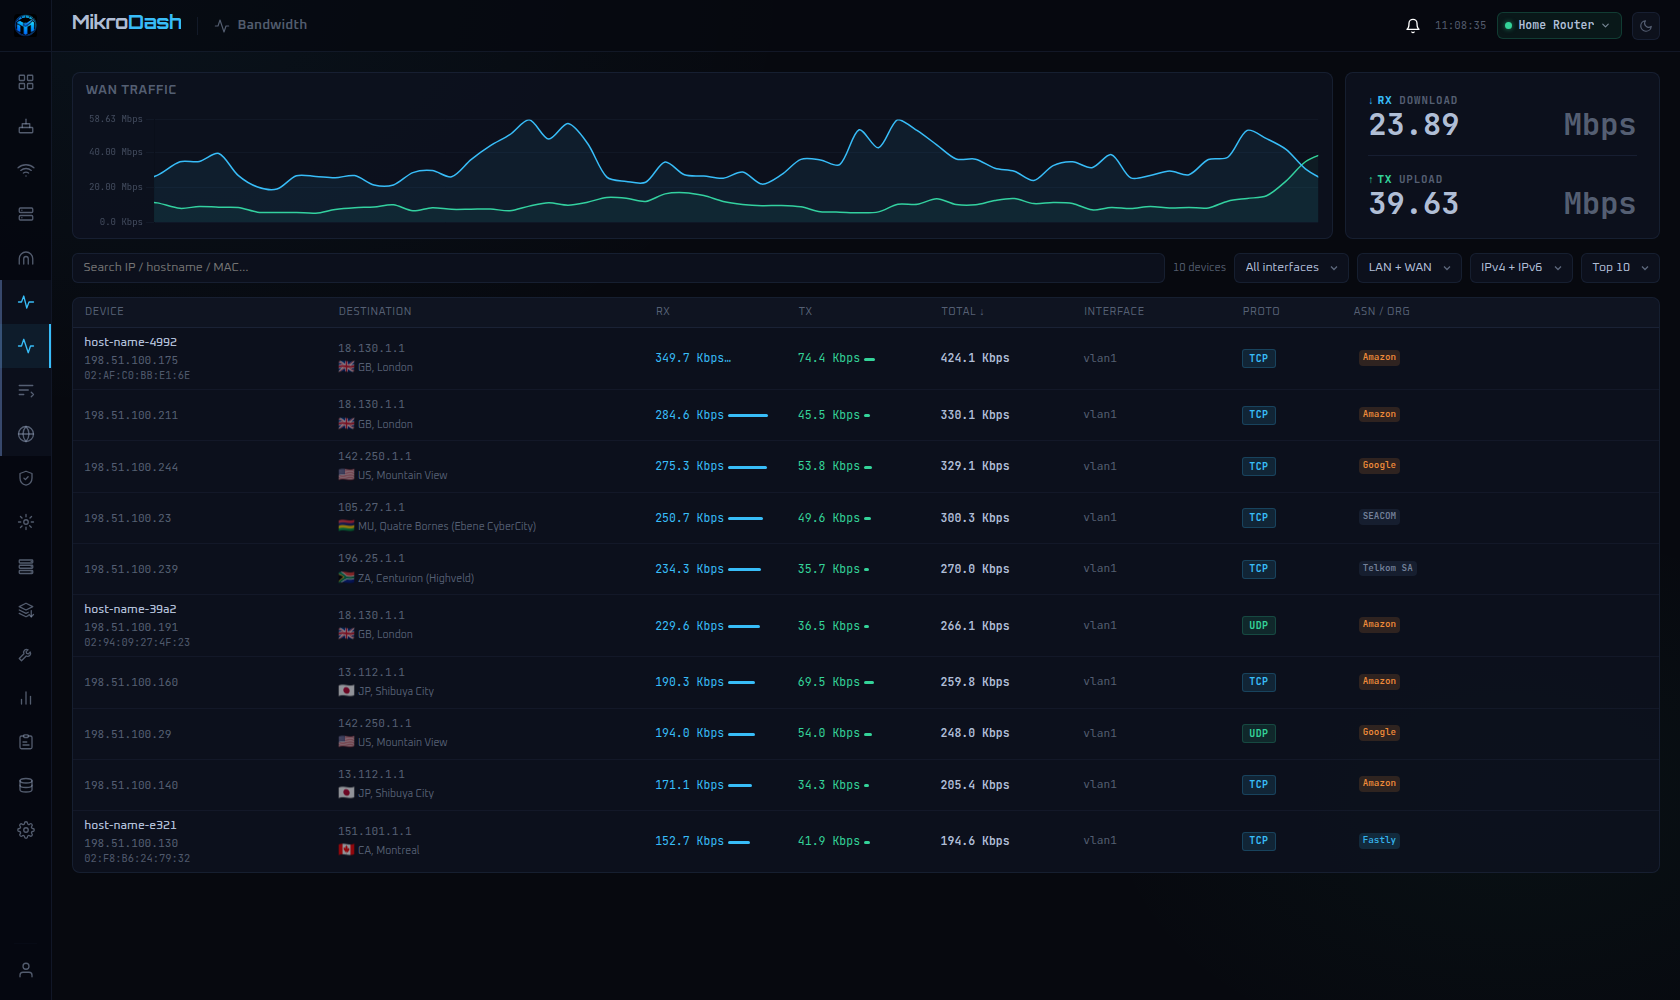Viewport: 1680px width, 1000px height.
Task: Click the SEACOM org badge
Action: click(1379, 516)
